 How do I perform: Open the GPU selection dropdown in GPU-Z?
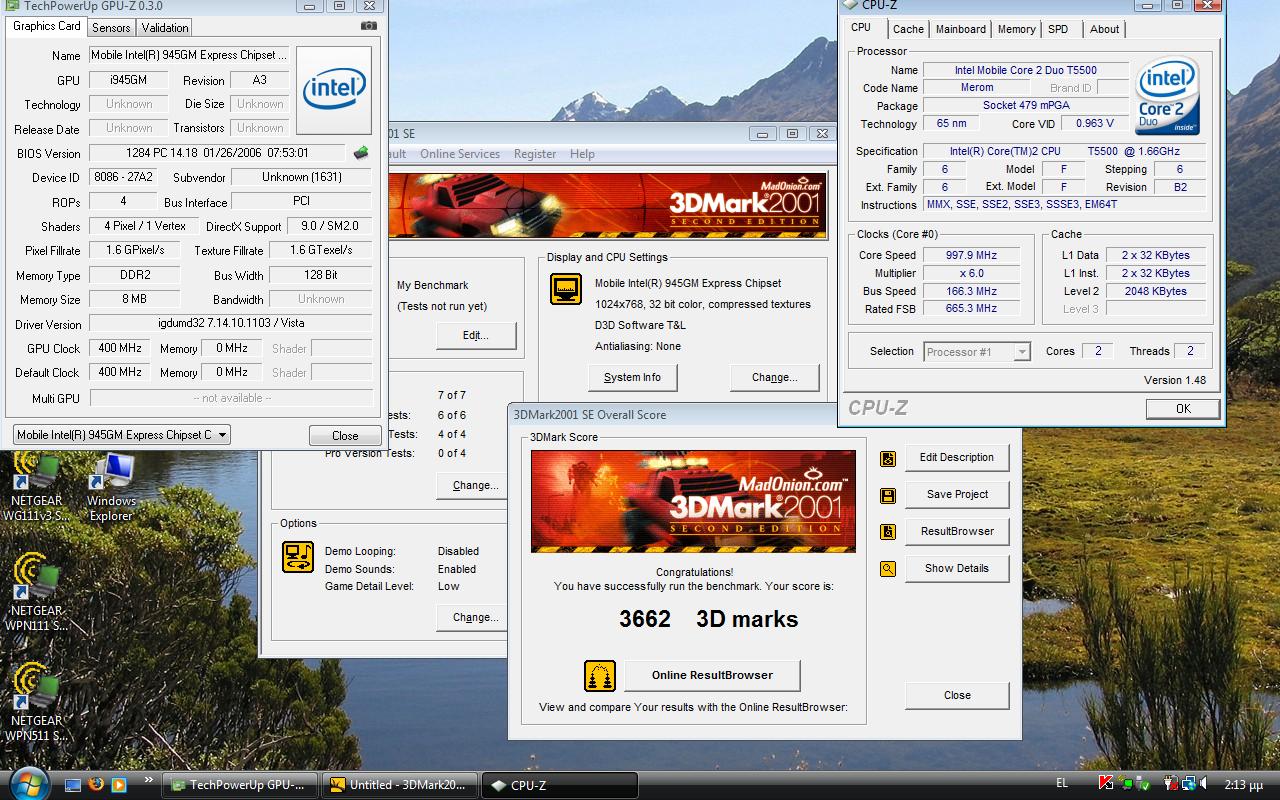point(121,435)
